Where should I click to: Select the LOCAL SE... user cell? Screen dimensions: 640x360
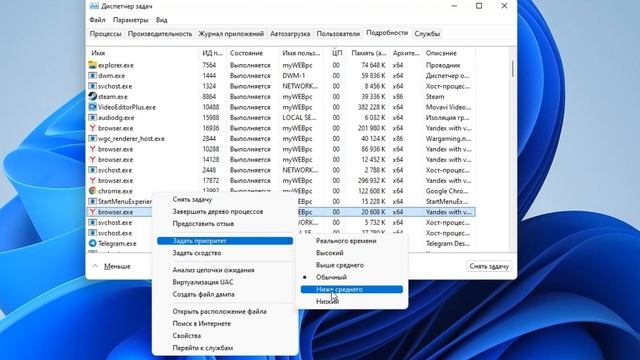(300, 118)
